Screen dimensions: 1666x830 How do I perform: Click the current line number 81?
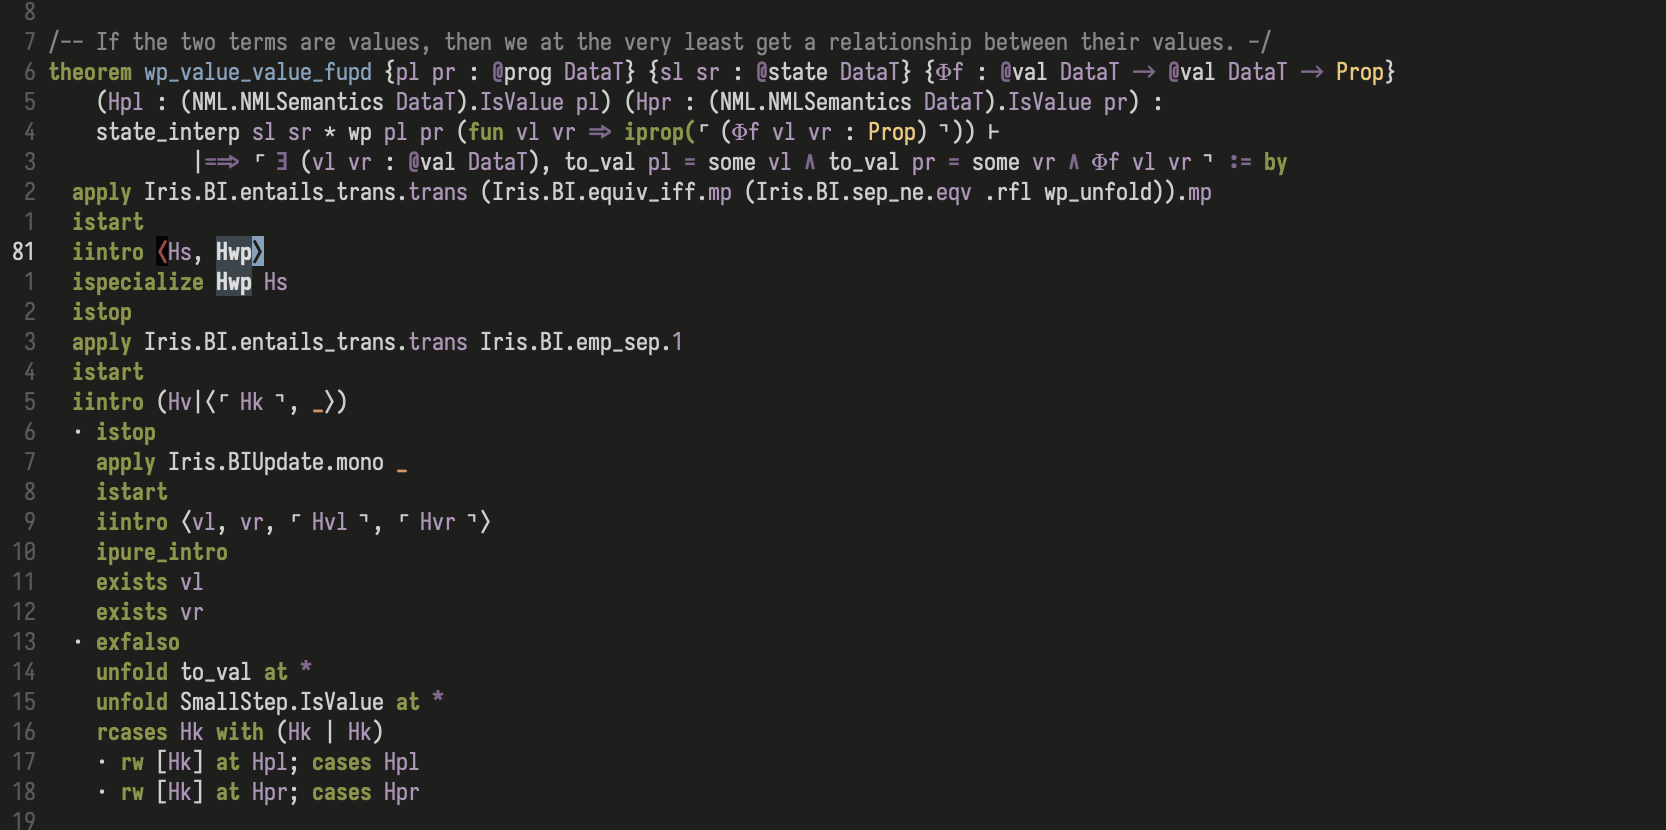23,252
